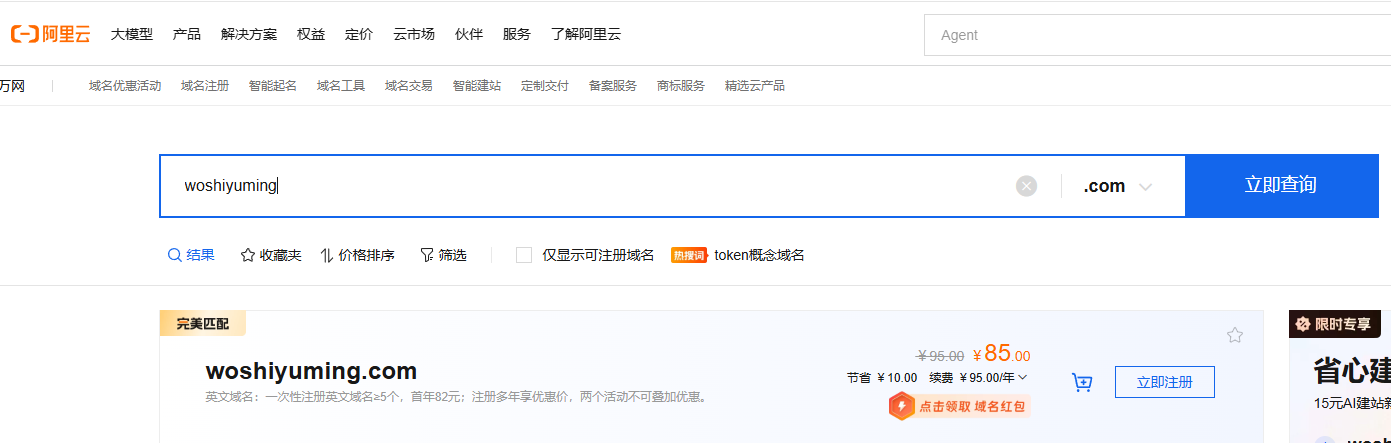Open 域名工具 page
Image resolution: width=1391 pixels, height=443 pixels.
coord(341,86)
